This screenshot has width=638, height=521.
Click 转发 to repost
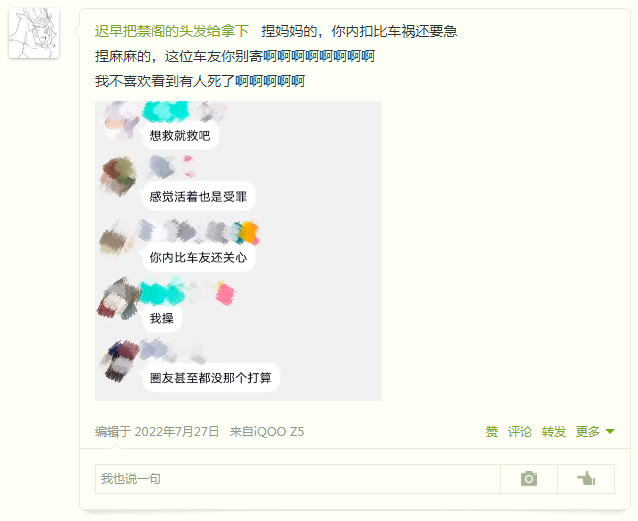point(554,431)
